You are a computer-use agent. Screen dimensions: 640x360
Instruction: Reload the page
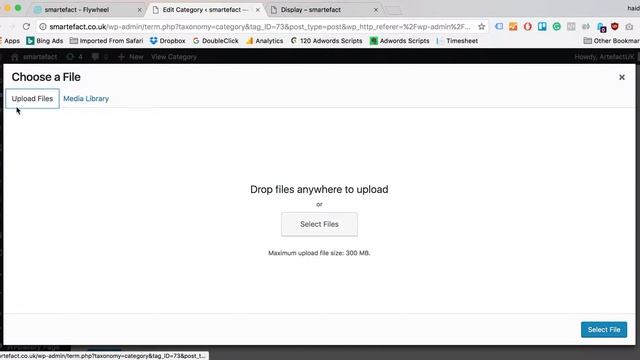27,27
